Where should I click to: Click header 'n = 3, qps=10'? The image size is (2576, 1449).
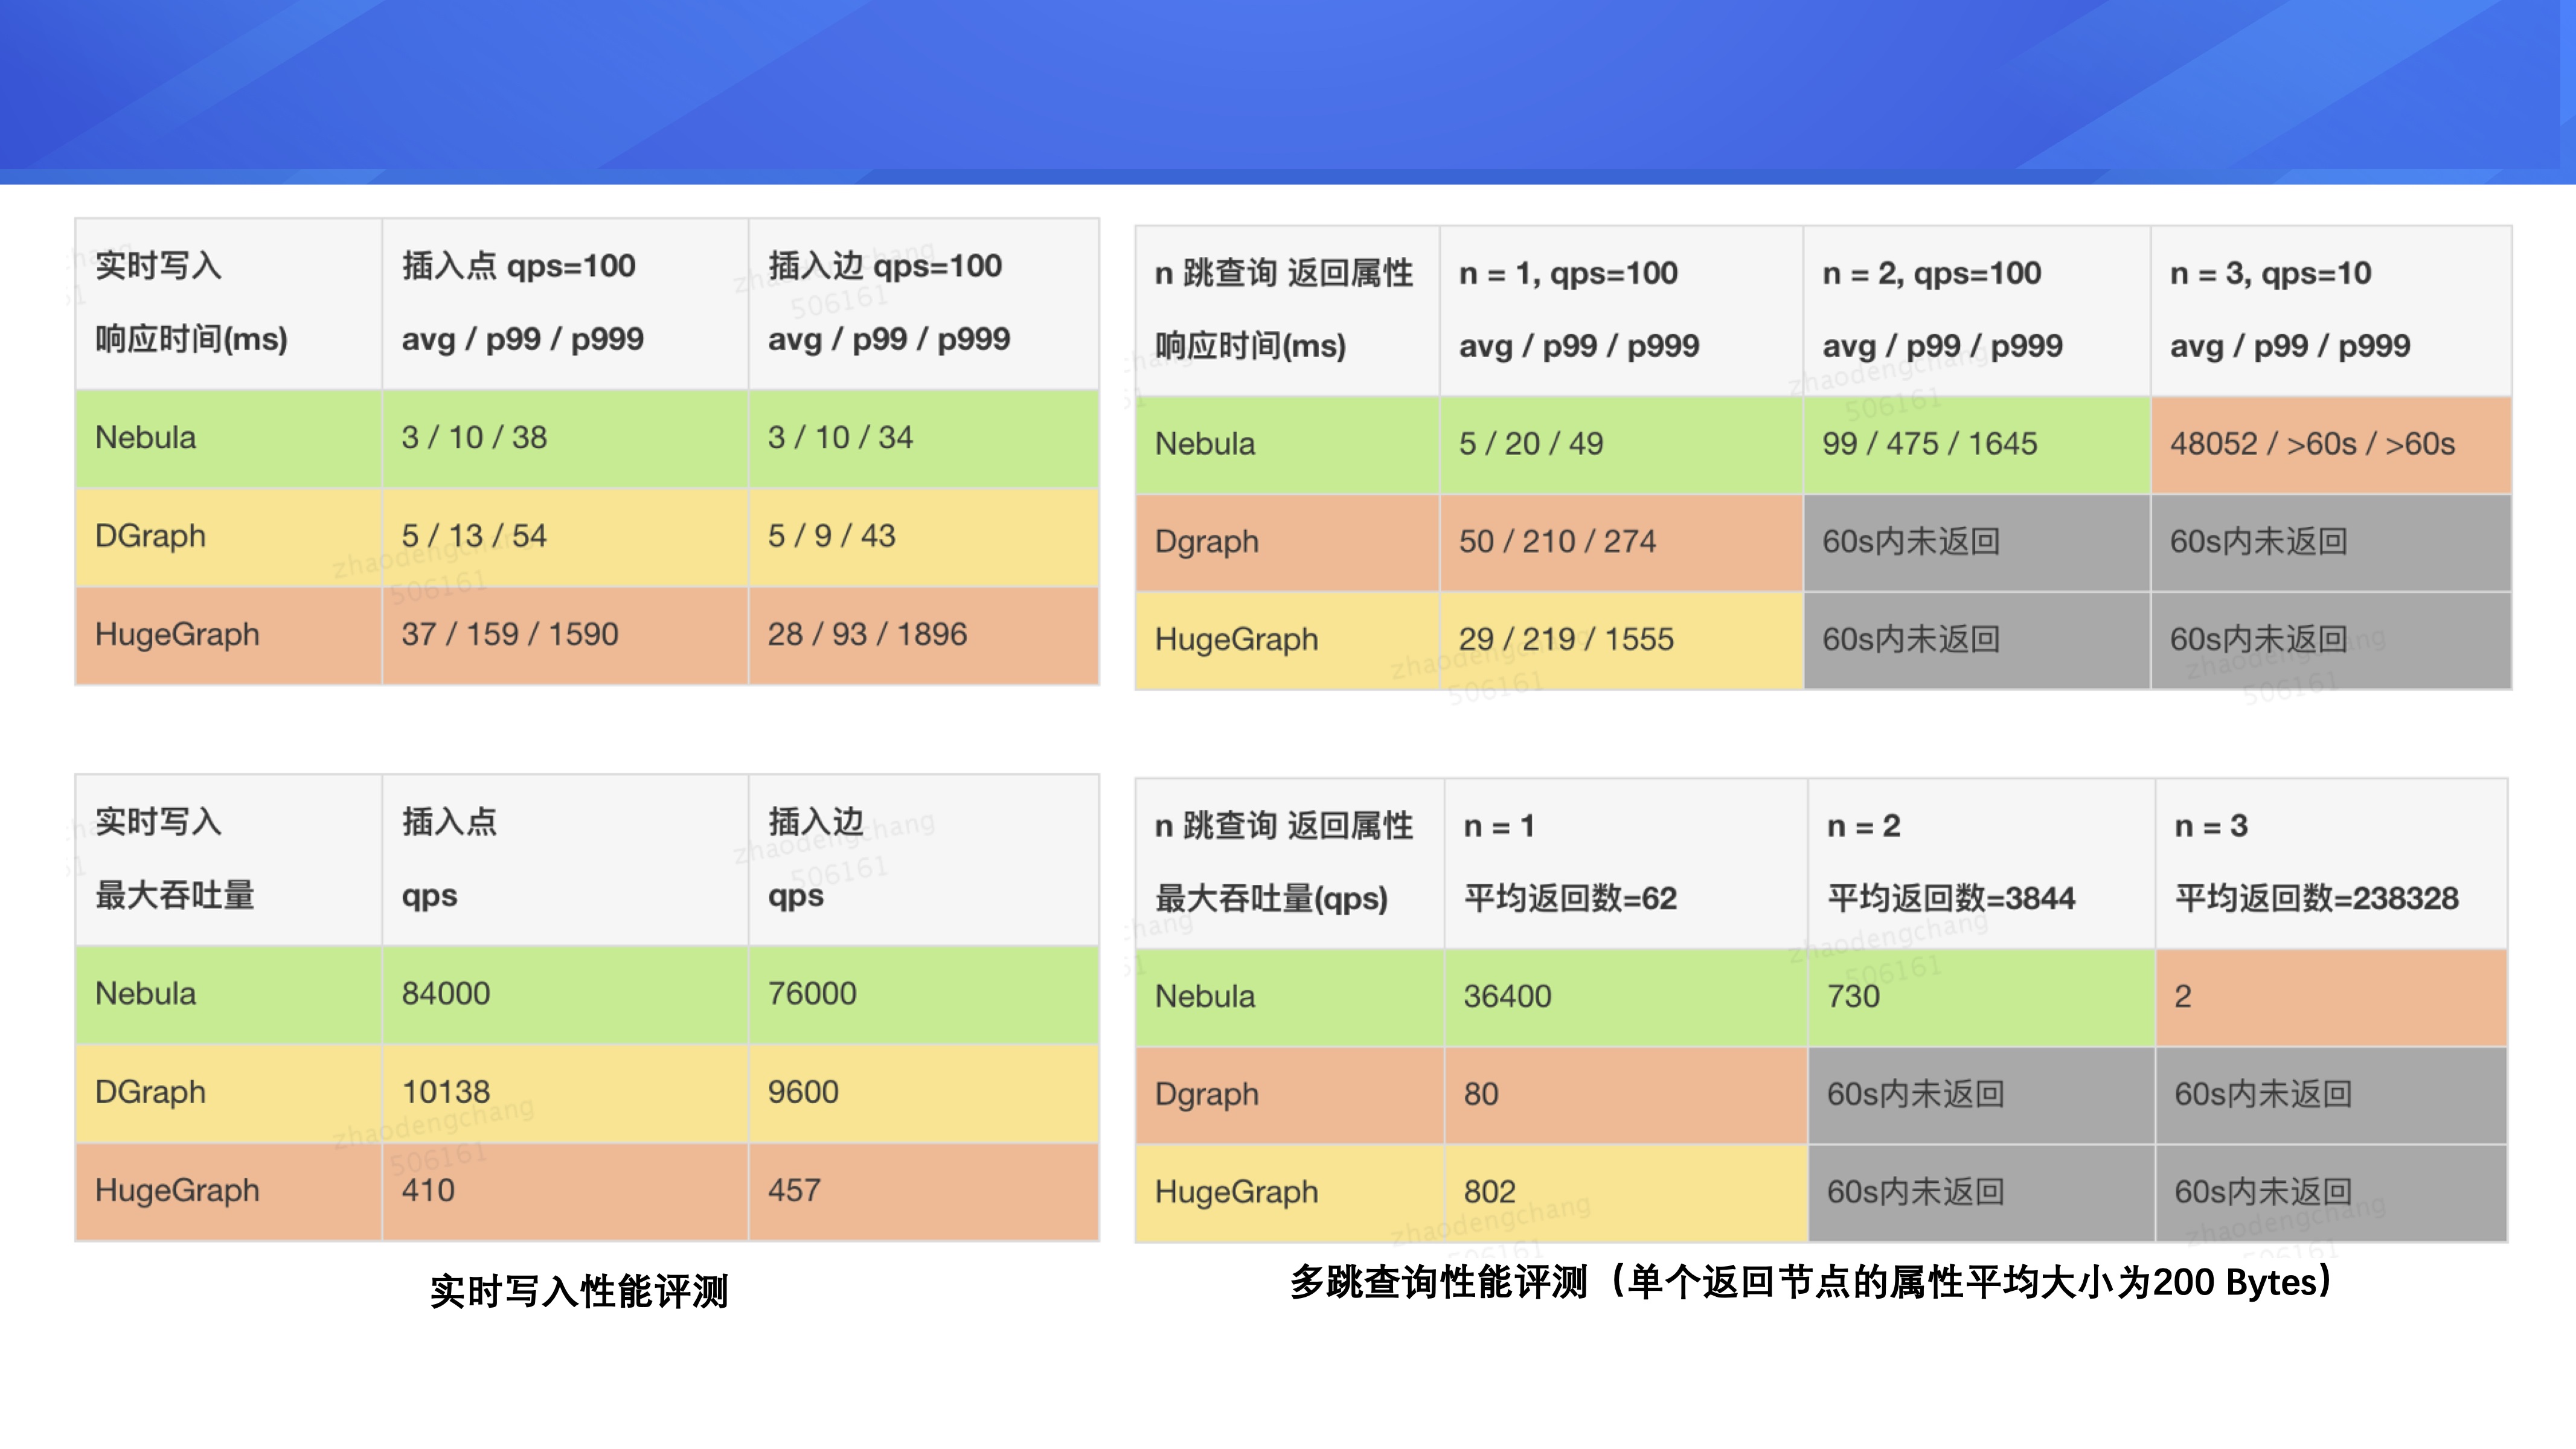click(2270, 273)
